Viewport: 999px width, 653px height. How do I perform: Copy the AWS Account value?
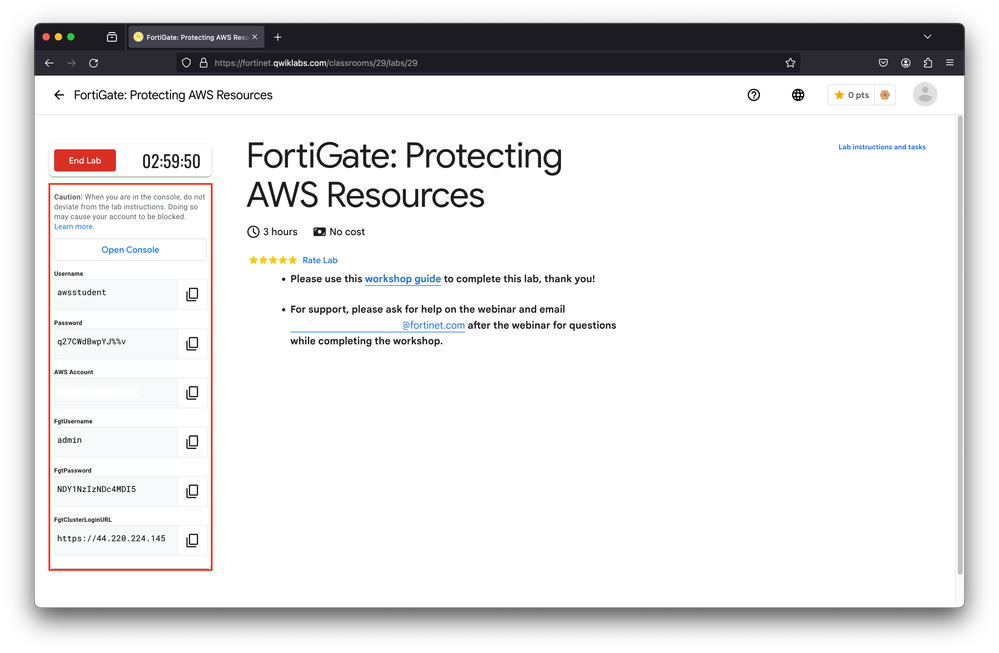192,393
